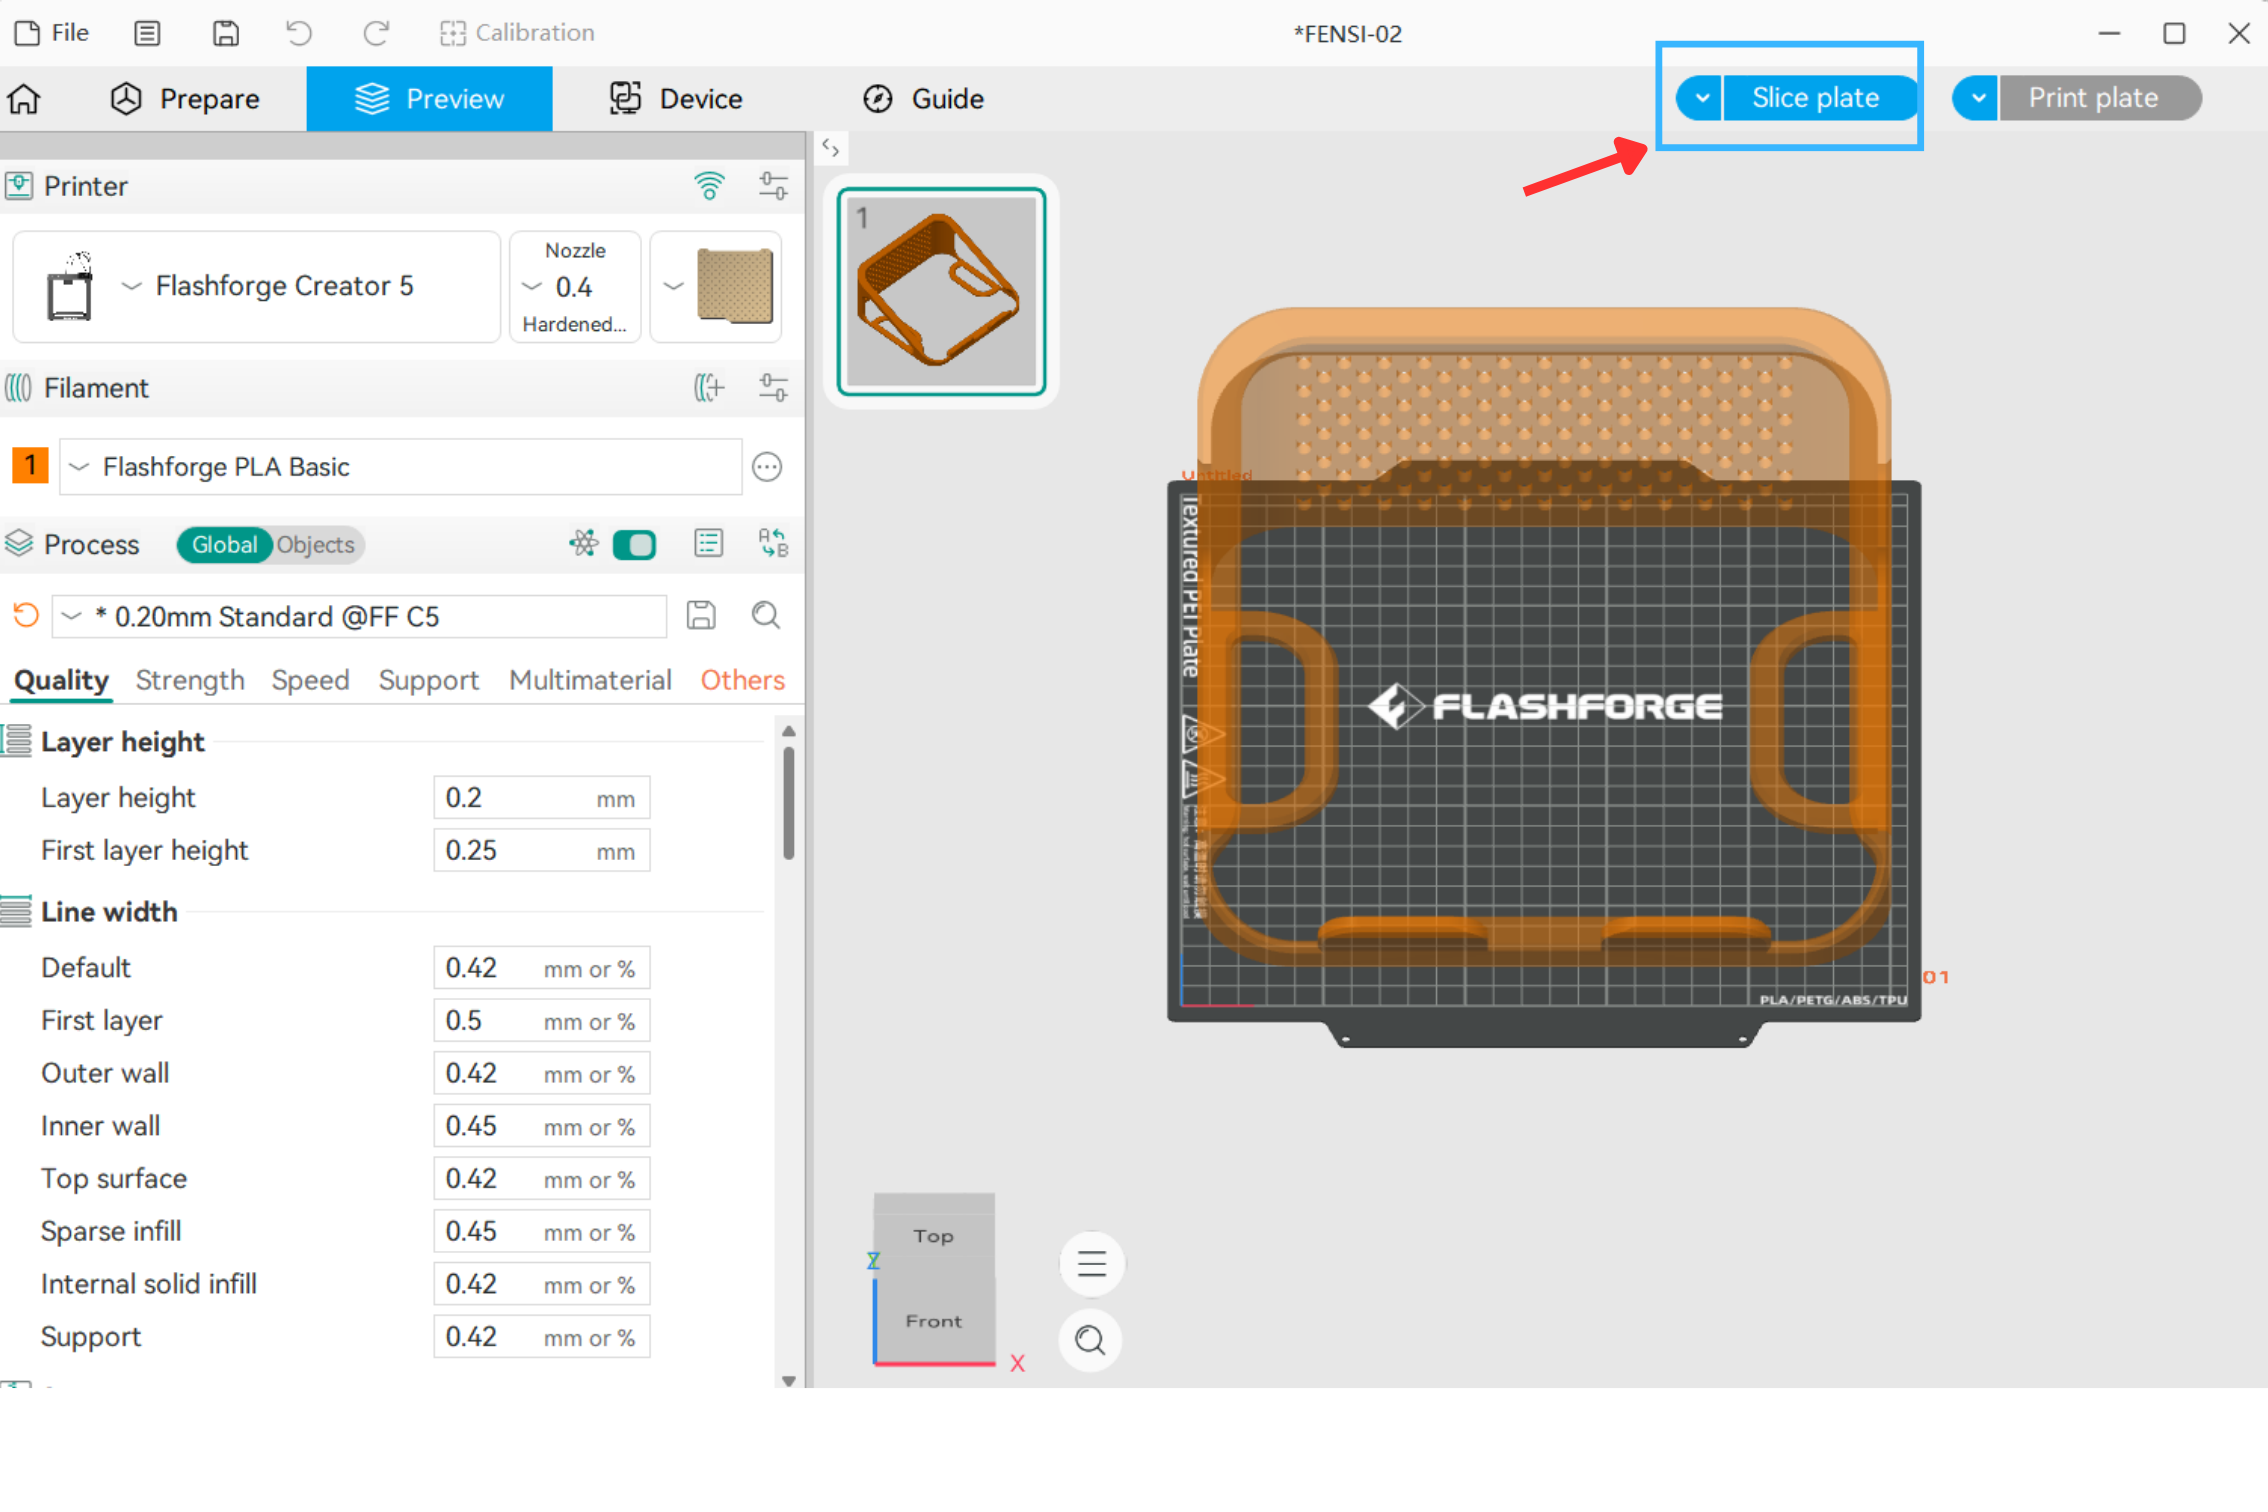The image size is (2268, 1512).
Task: Click the settings panel vertical scrollbar thumb
Action: tap(789, 802)
